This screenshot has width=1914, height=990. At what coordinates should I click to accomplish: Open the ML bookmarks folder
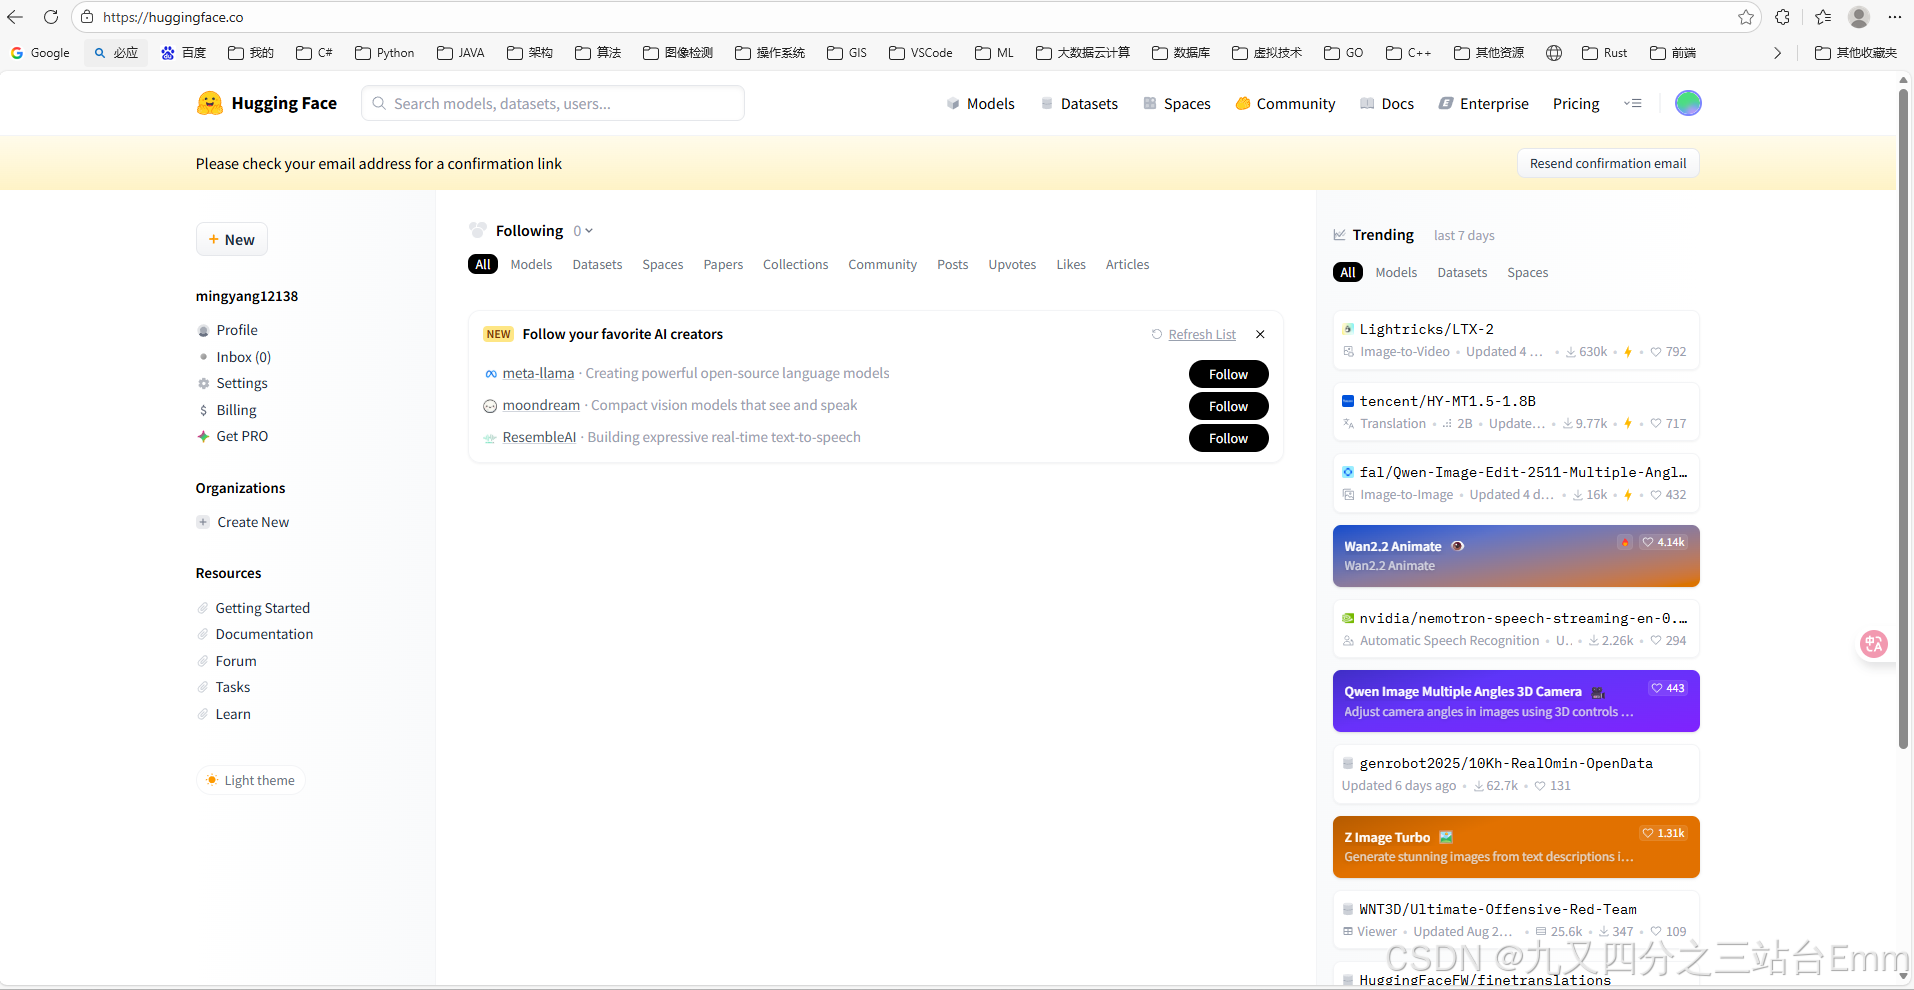tap(994, 53)
